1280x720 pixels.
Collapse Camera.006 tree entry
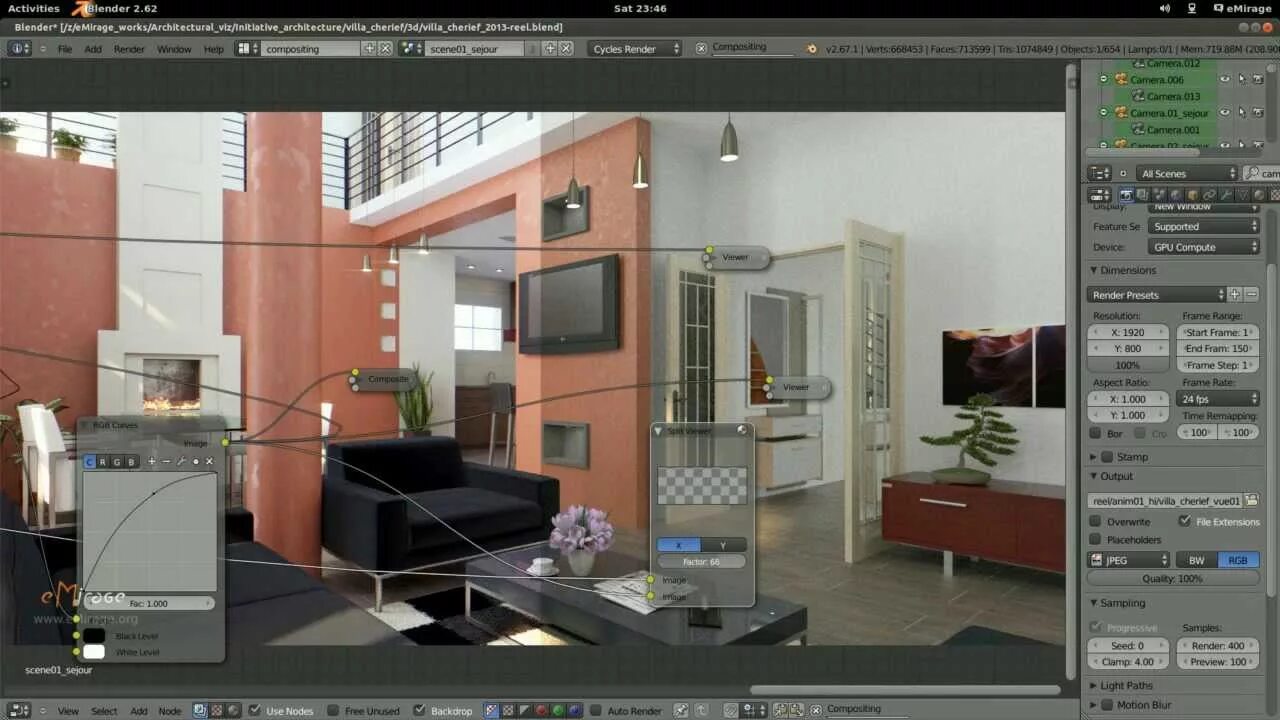(1104, 80)
